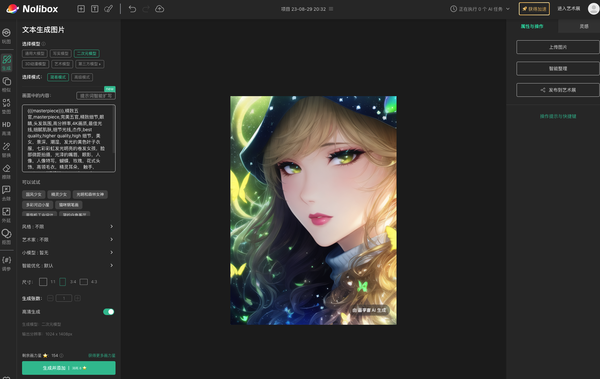Expand the 智能优化 row

tap(68, 266)
